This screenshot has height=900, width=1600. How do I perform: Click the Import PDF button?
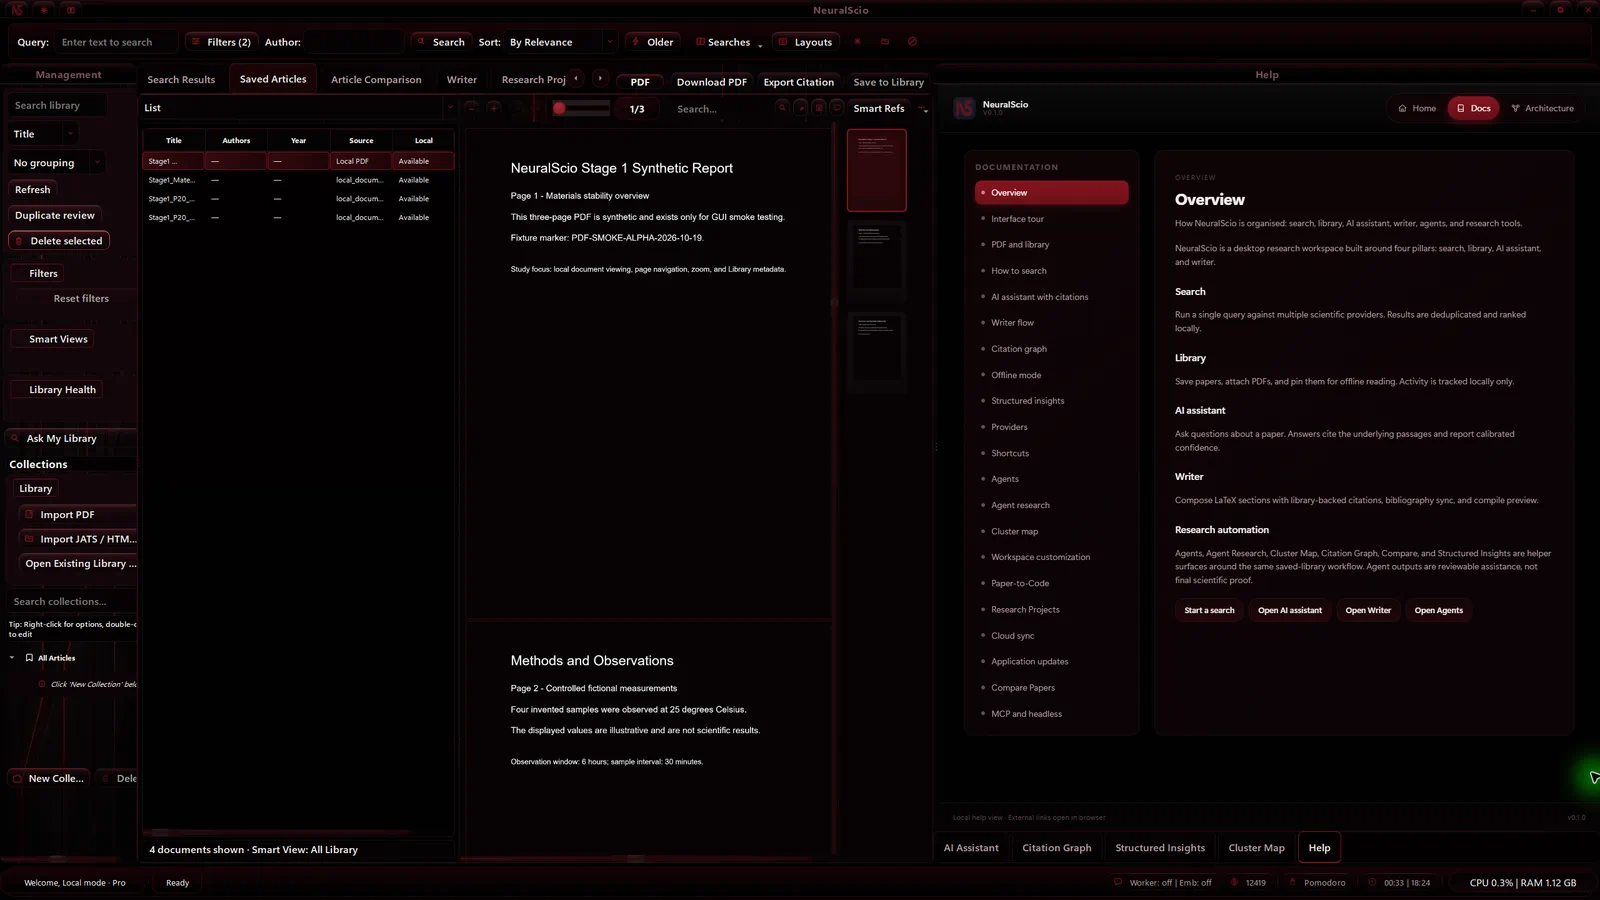78,515
